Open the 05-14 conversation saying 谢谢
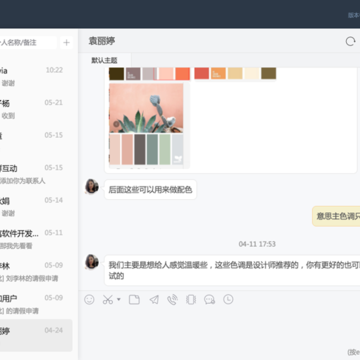The height and width of the screenshot is (360, 360). pyautogui.click(x=36, y=207)
